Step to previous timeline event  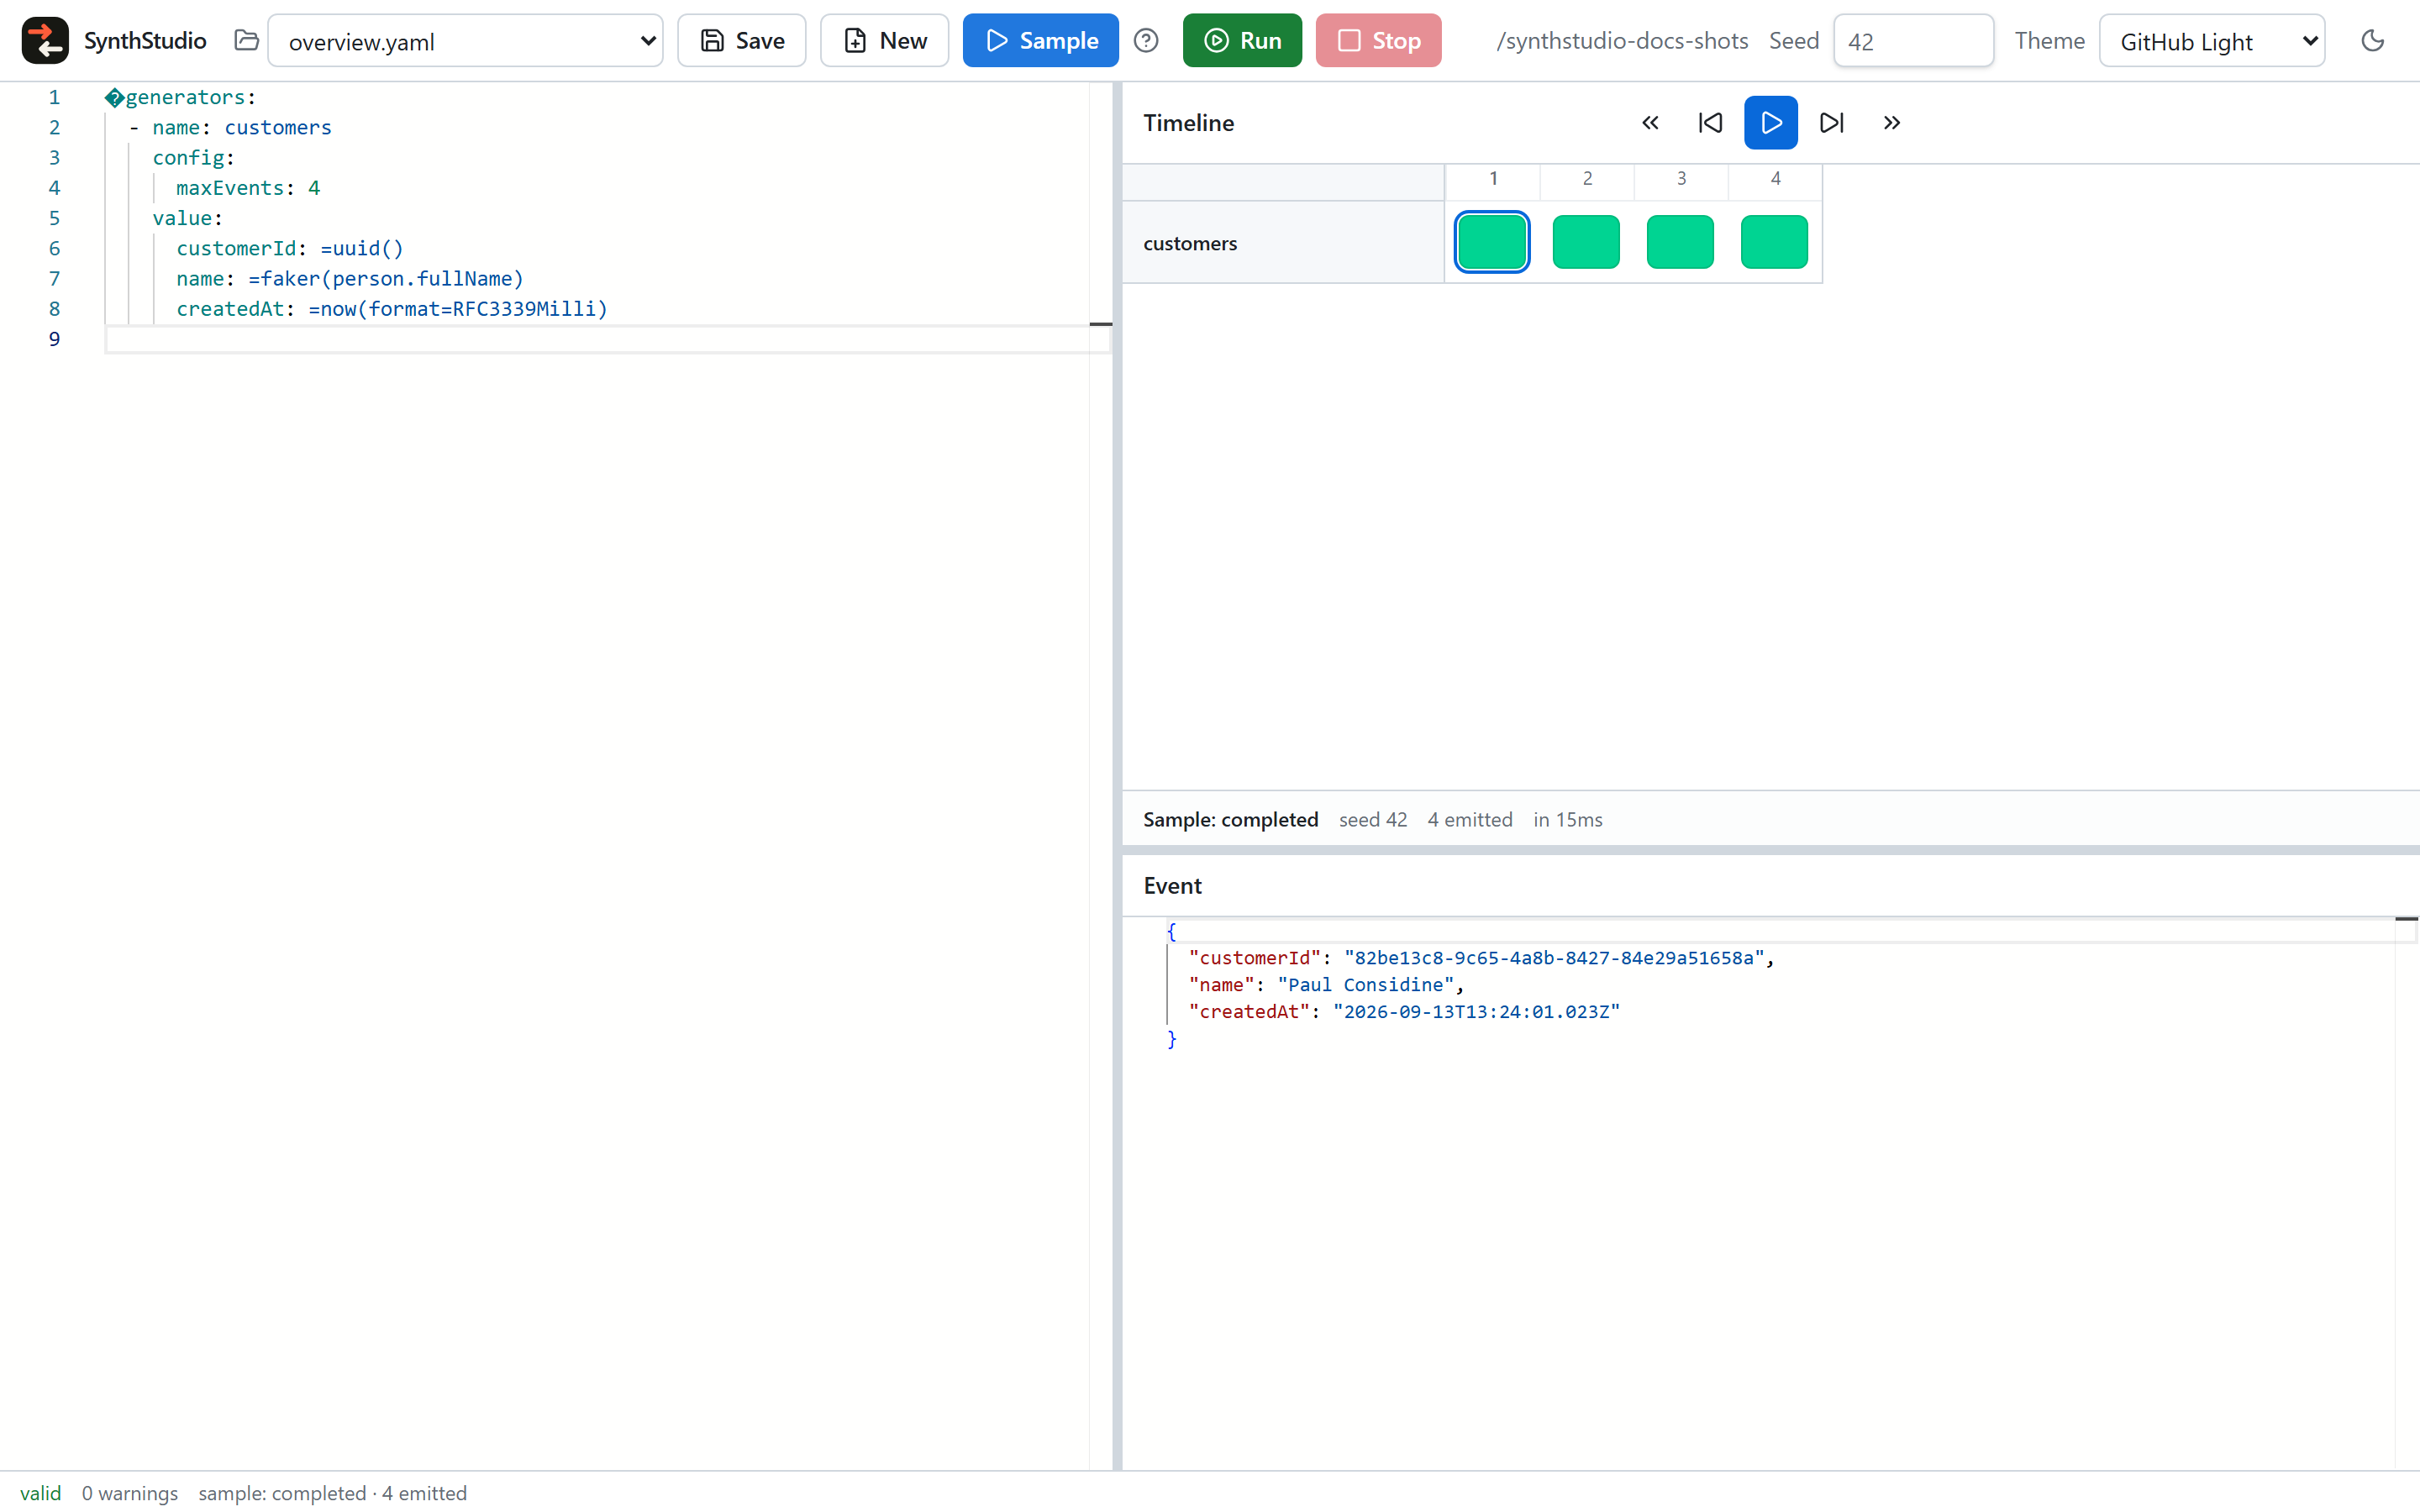[x=1710, y=123]
